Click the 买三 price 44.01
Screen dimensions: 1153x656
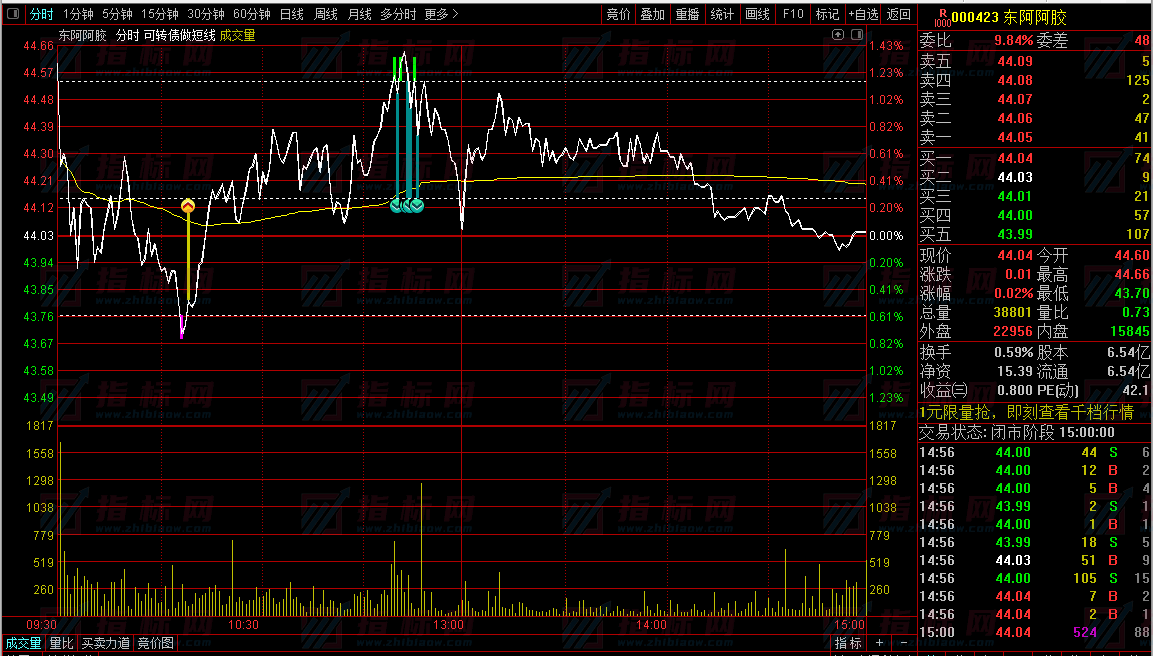click(x=1015, y=196)
